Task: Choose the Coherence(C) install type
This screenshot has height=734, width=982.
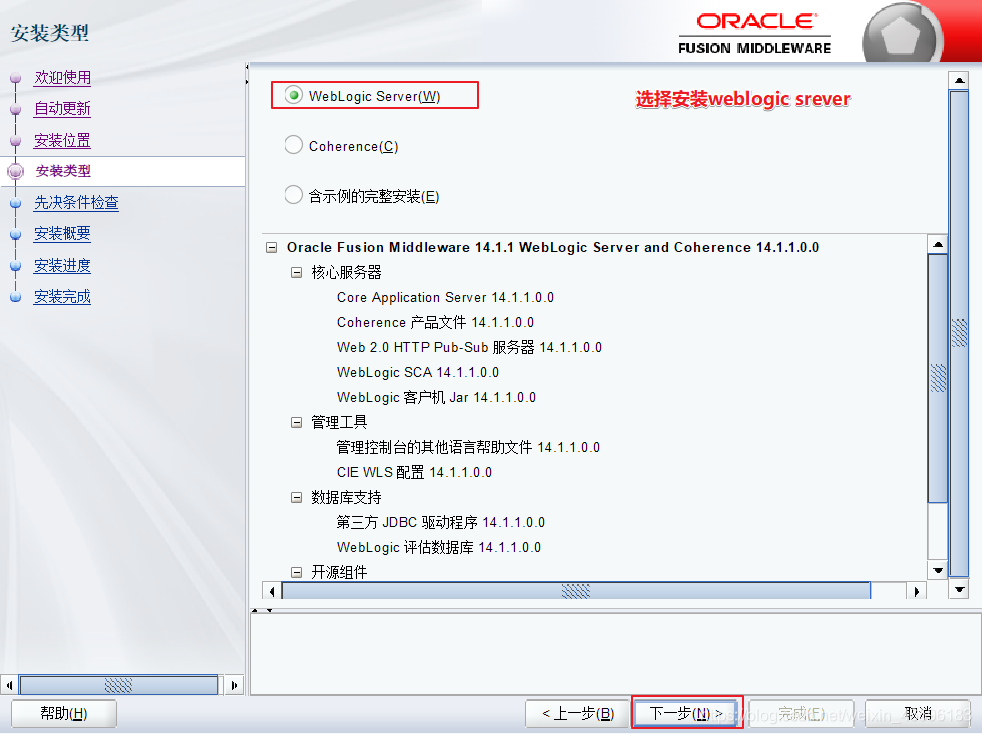Action: [294, 145]
